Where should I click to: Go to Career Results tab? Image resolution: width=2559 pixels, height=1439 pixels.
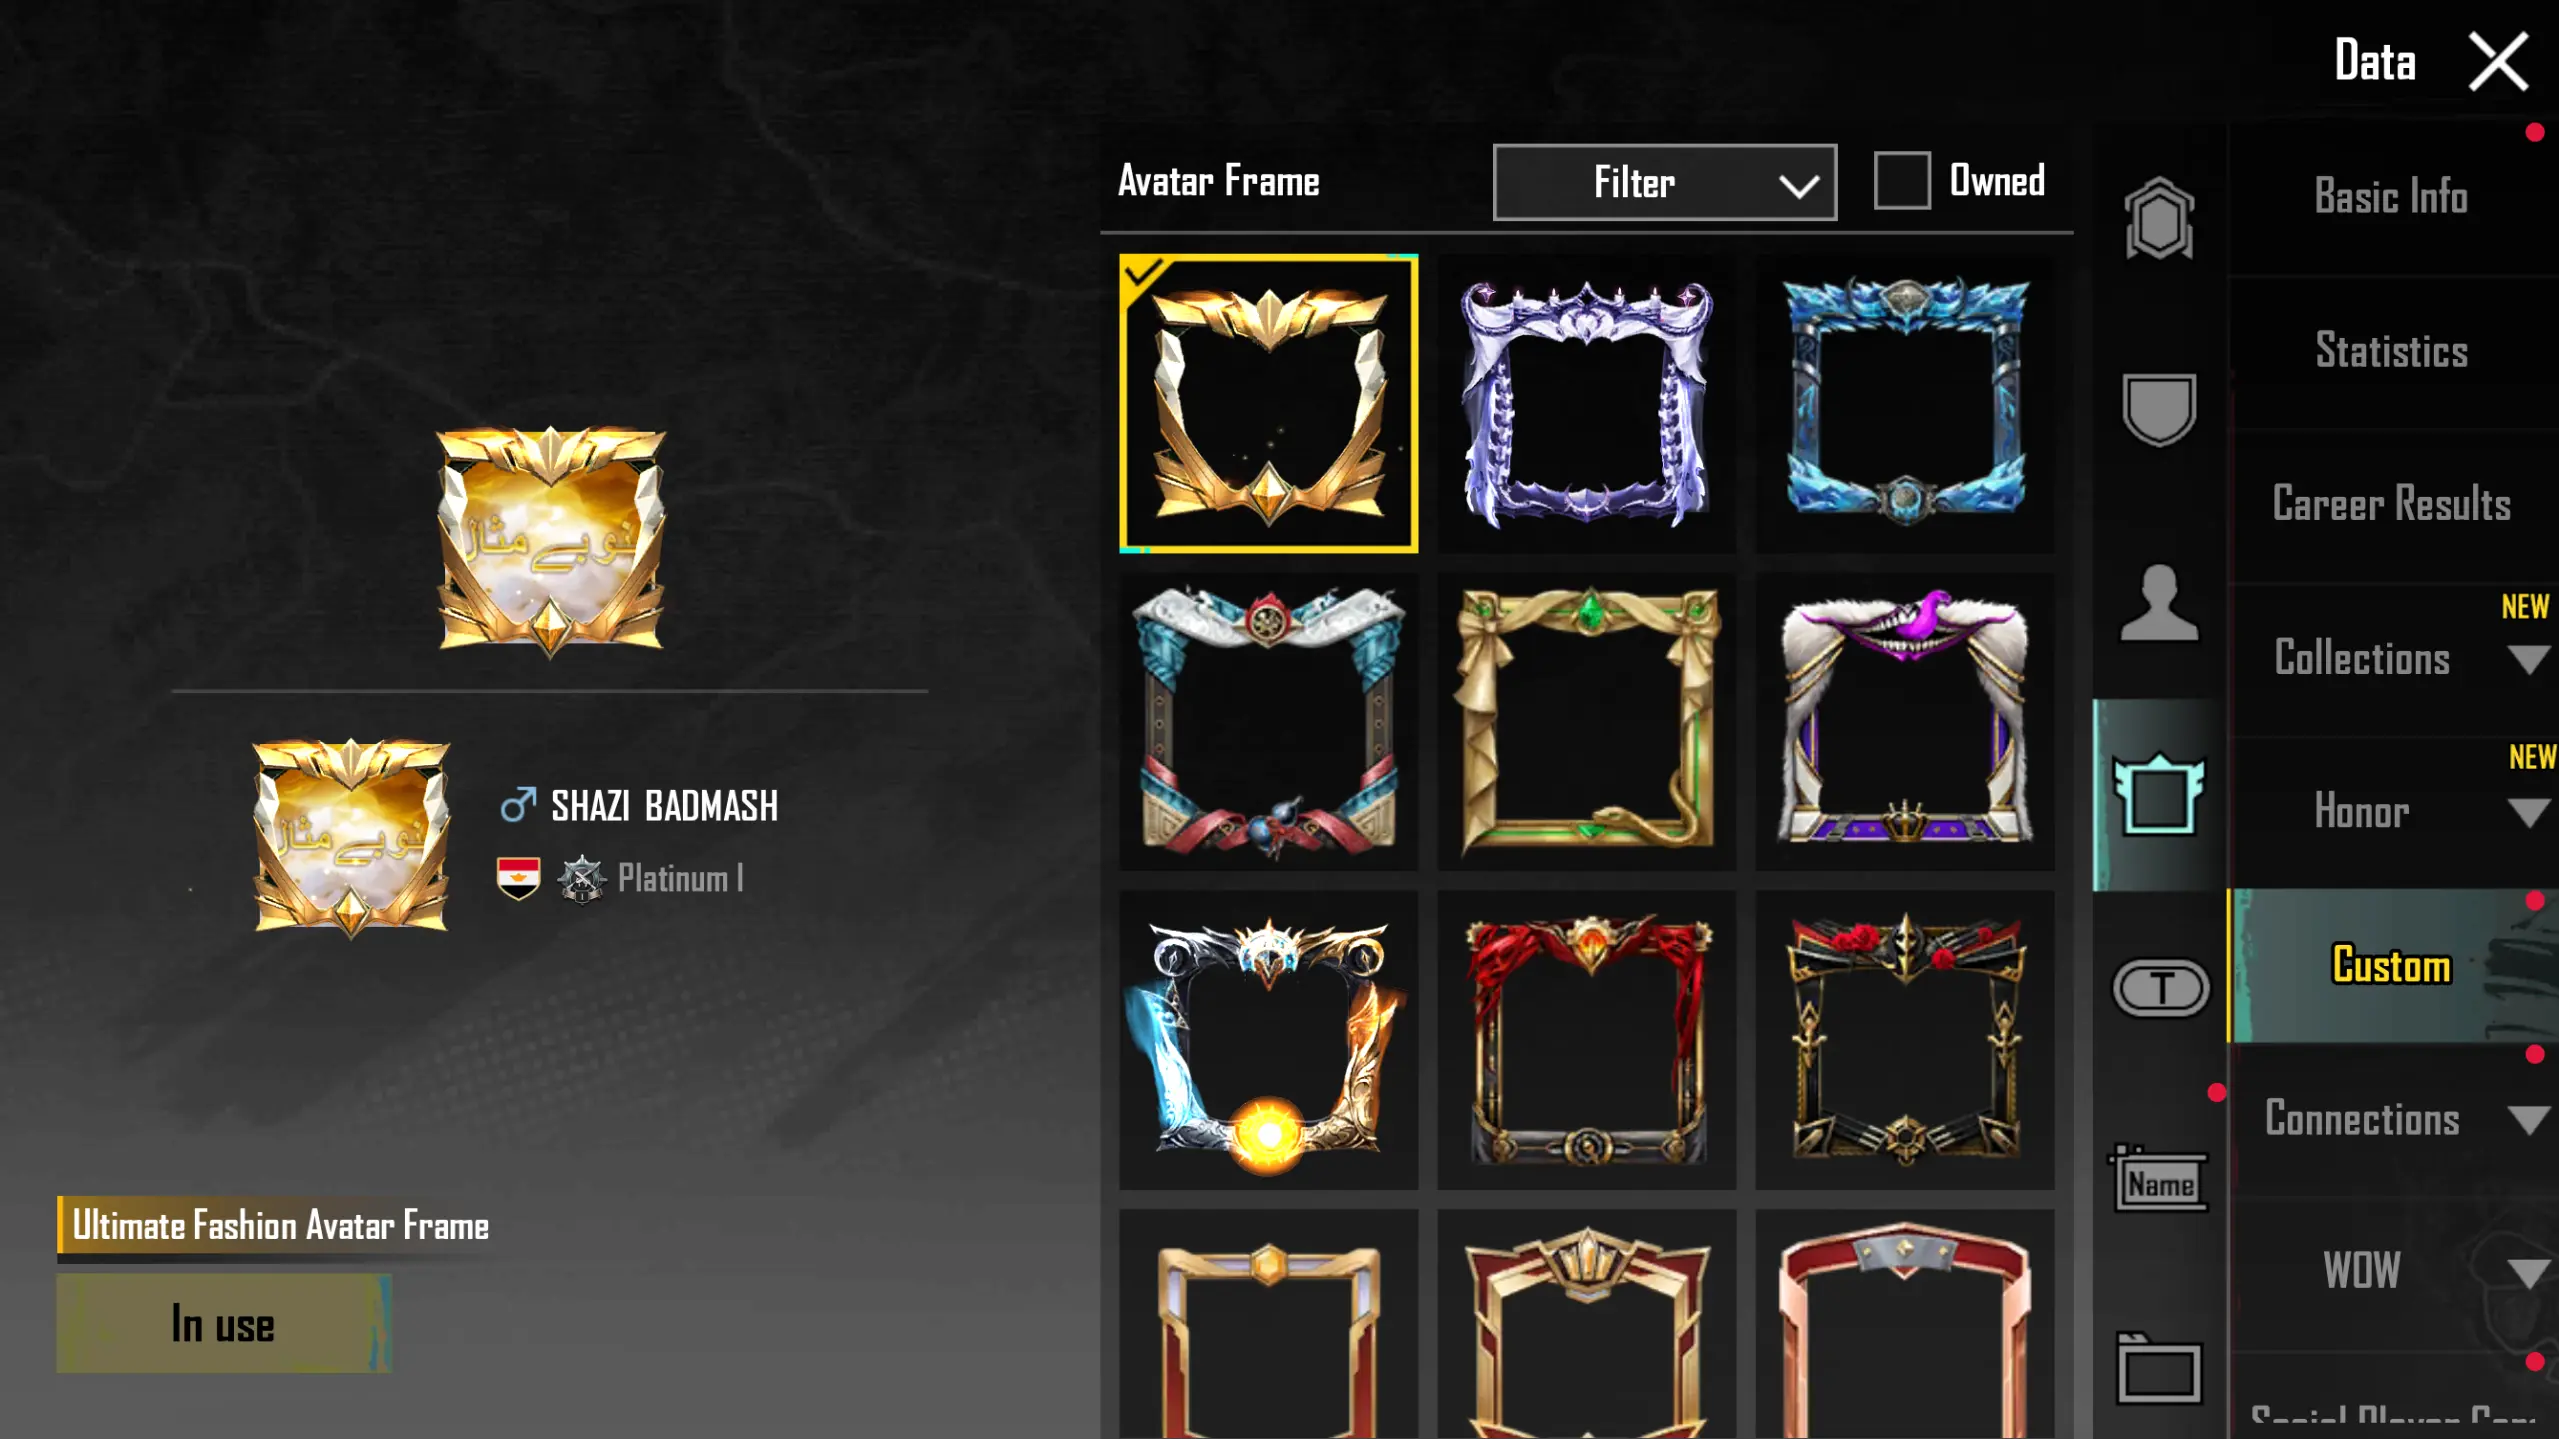(2391, 504)
